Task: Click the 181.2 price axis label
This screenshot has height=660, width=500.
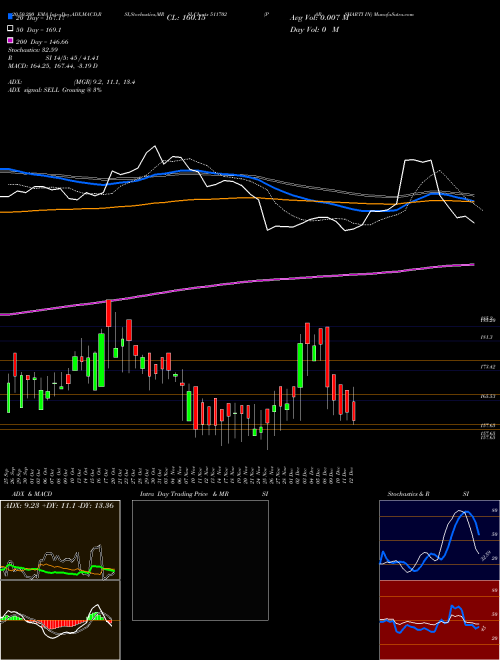Action: (487, 337)
